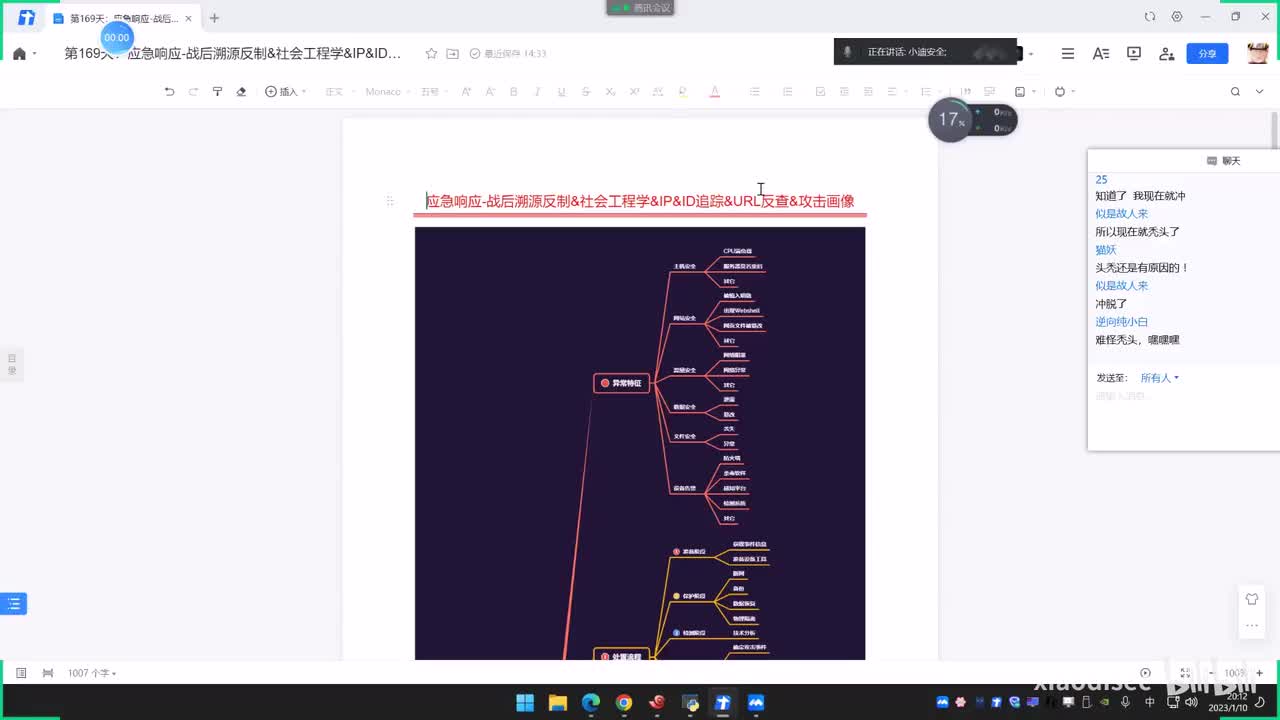Viewport: 1280px width, 720px height.
Task: Choose the red font color button
Action: pyautogui.click(x=715, y=92)
